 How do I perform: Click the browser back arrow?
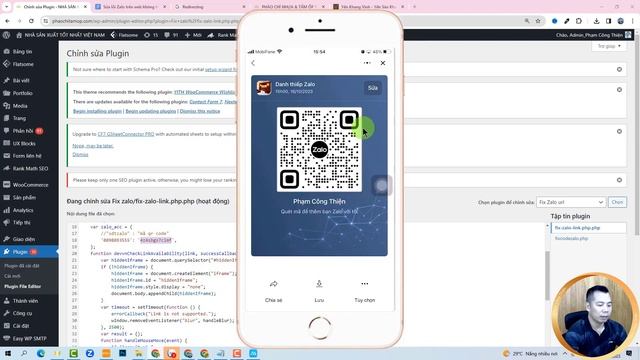[7, 21]
